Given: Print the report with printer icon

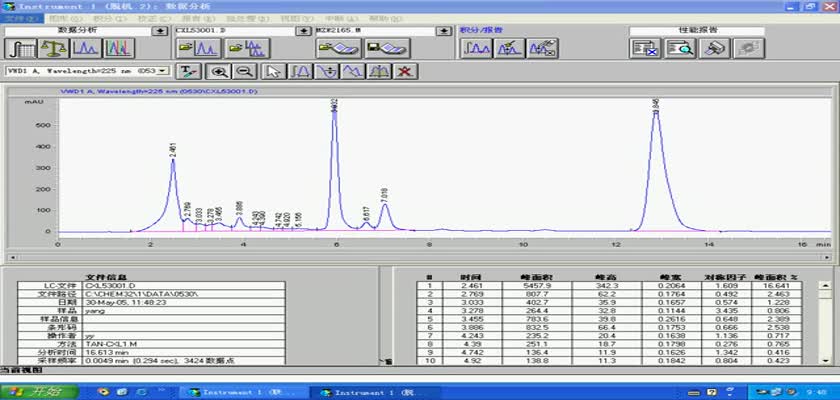Looking at the screenshot, I should [715, 49].
